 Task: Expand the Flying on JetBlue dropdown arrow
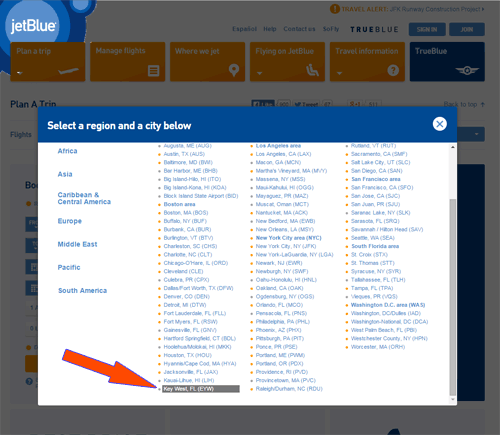[259, 73]
